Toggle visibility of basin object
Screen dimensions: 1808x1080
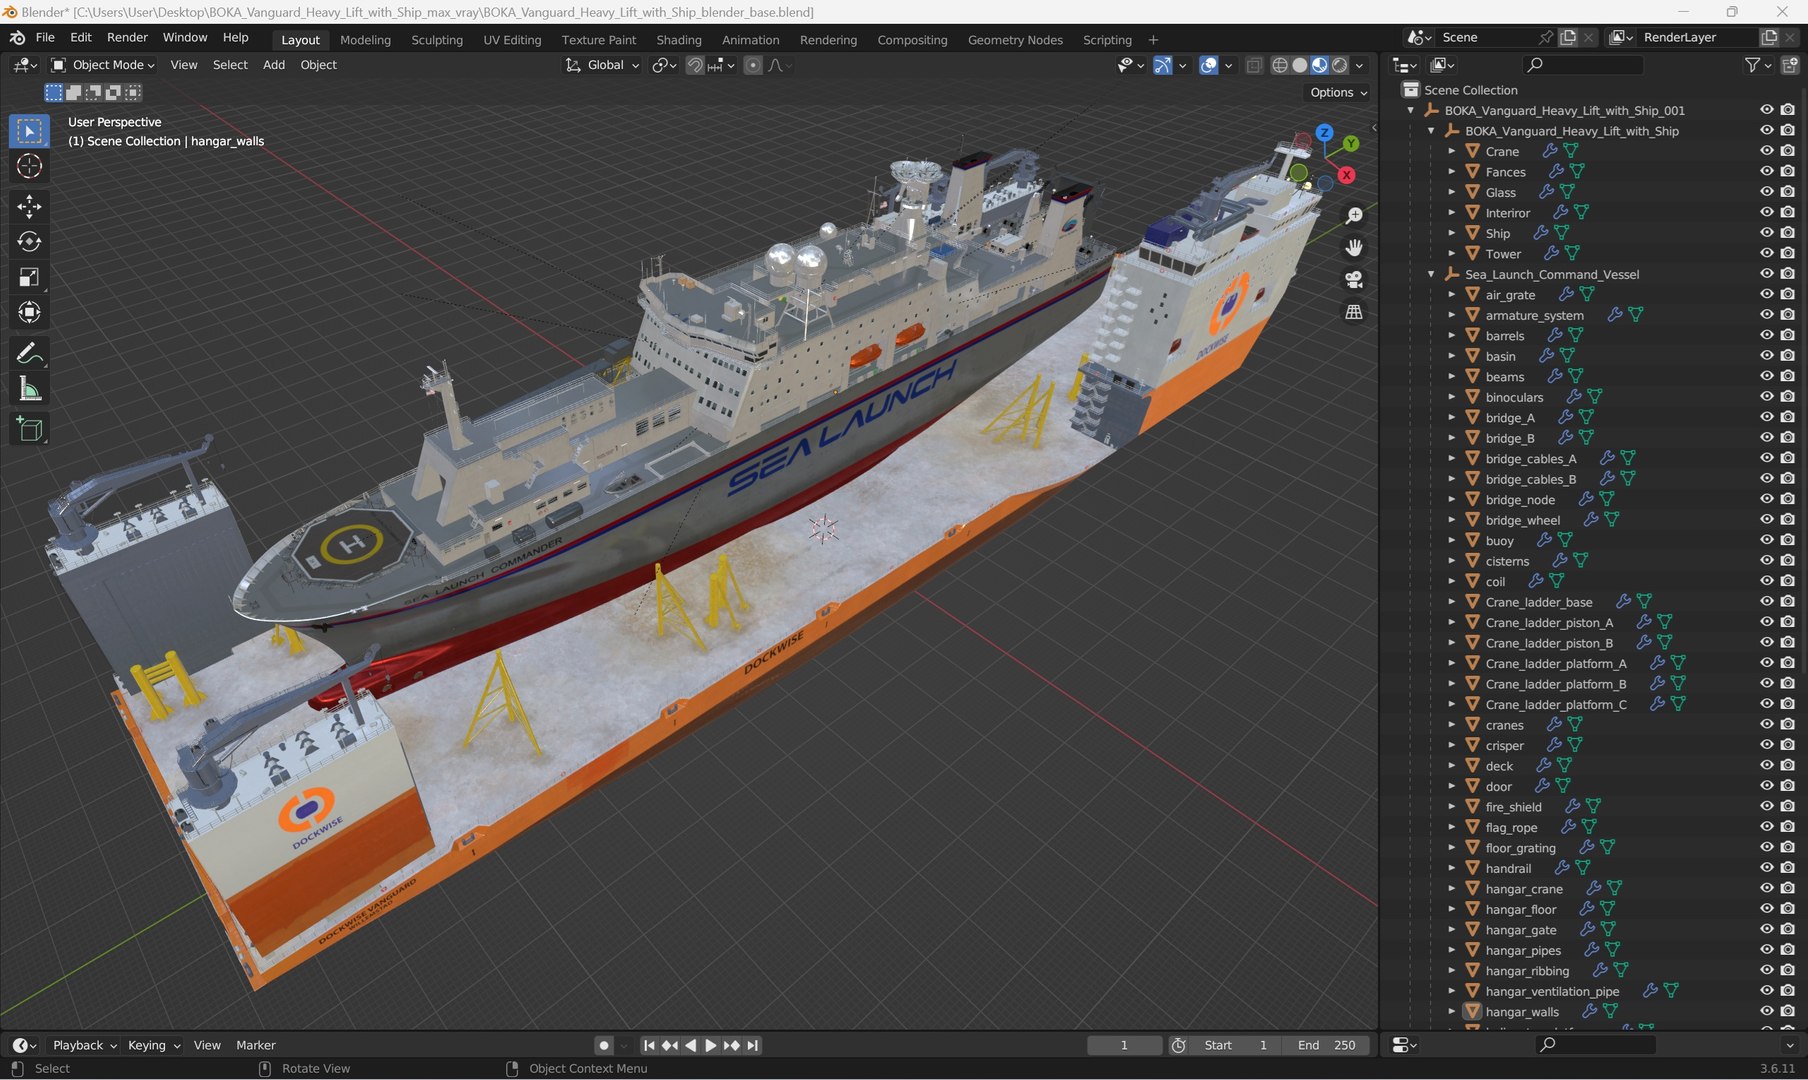click(x=1767, y=356)
